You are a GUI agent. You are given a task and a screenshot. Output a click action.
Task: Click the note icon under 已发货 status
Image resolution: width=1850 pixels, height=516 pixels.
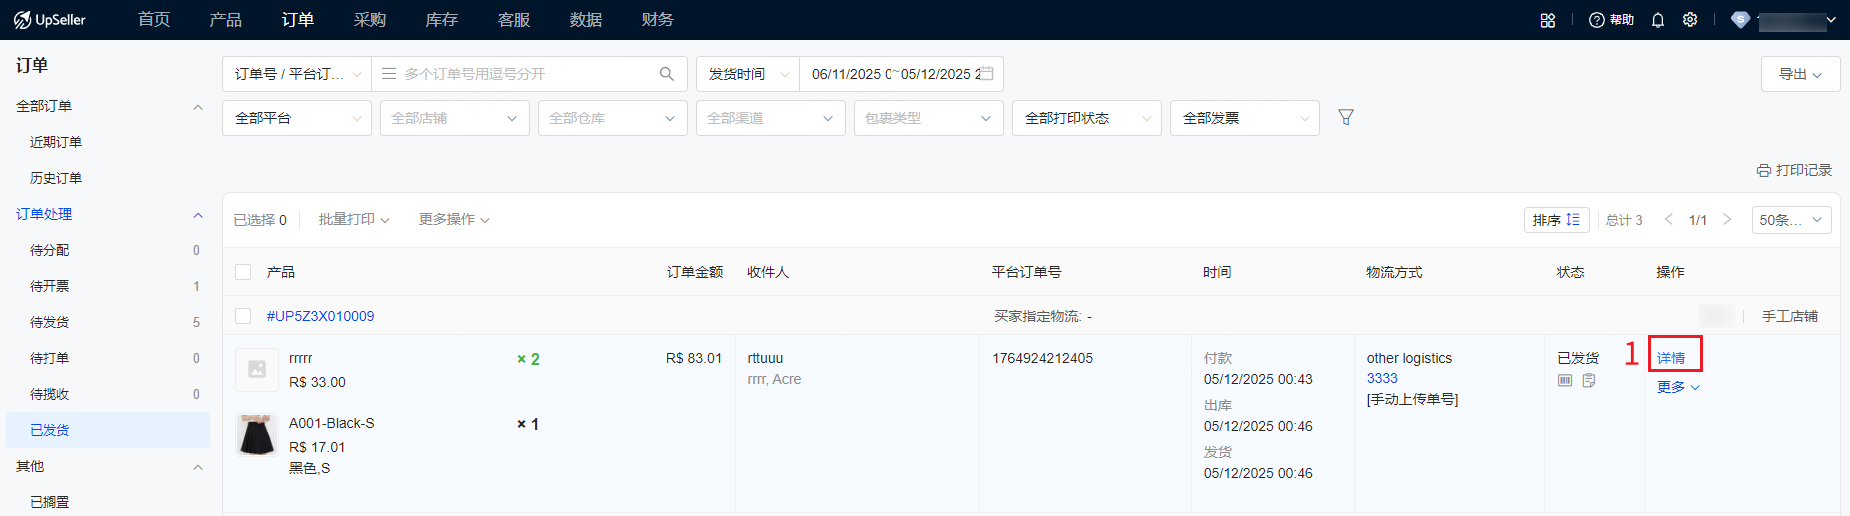pos(1589,380)
